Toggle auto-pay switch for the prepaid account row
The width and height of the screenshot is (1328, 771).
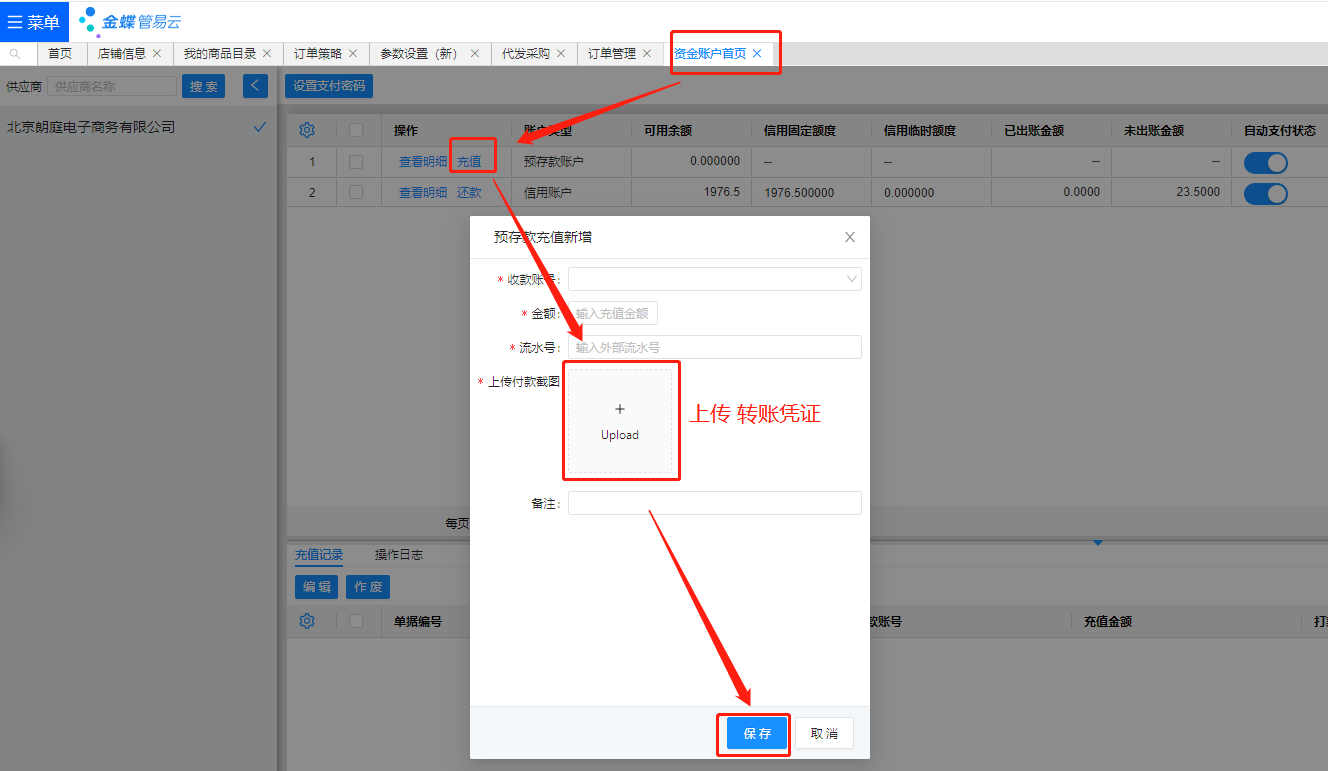point(1265,162)
